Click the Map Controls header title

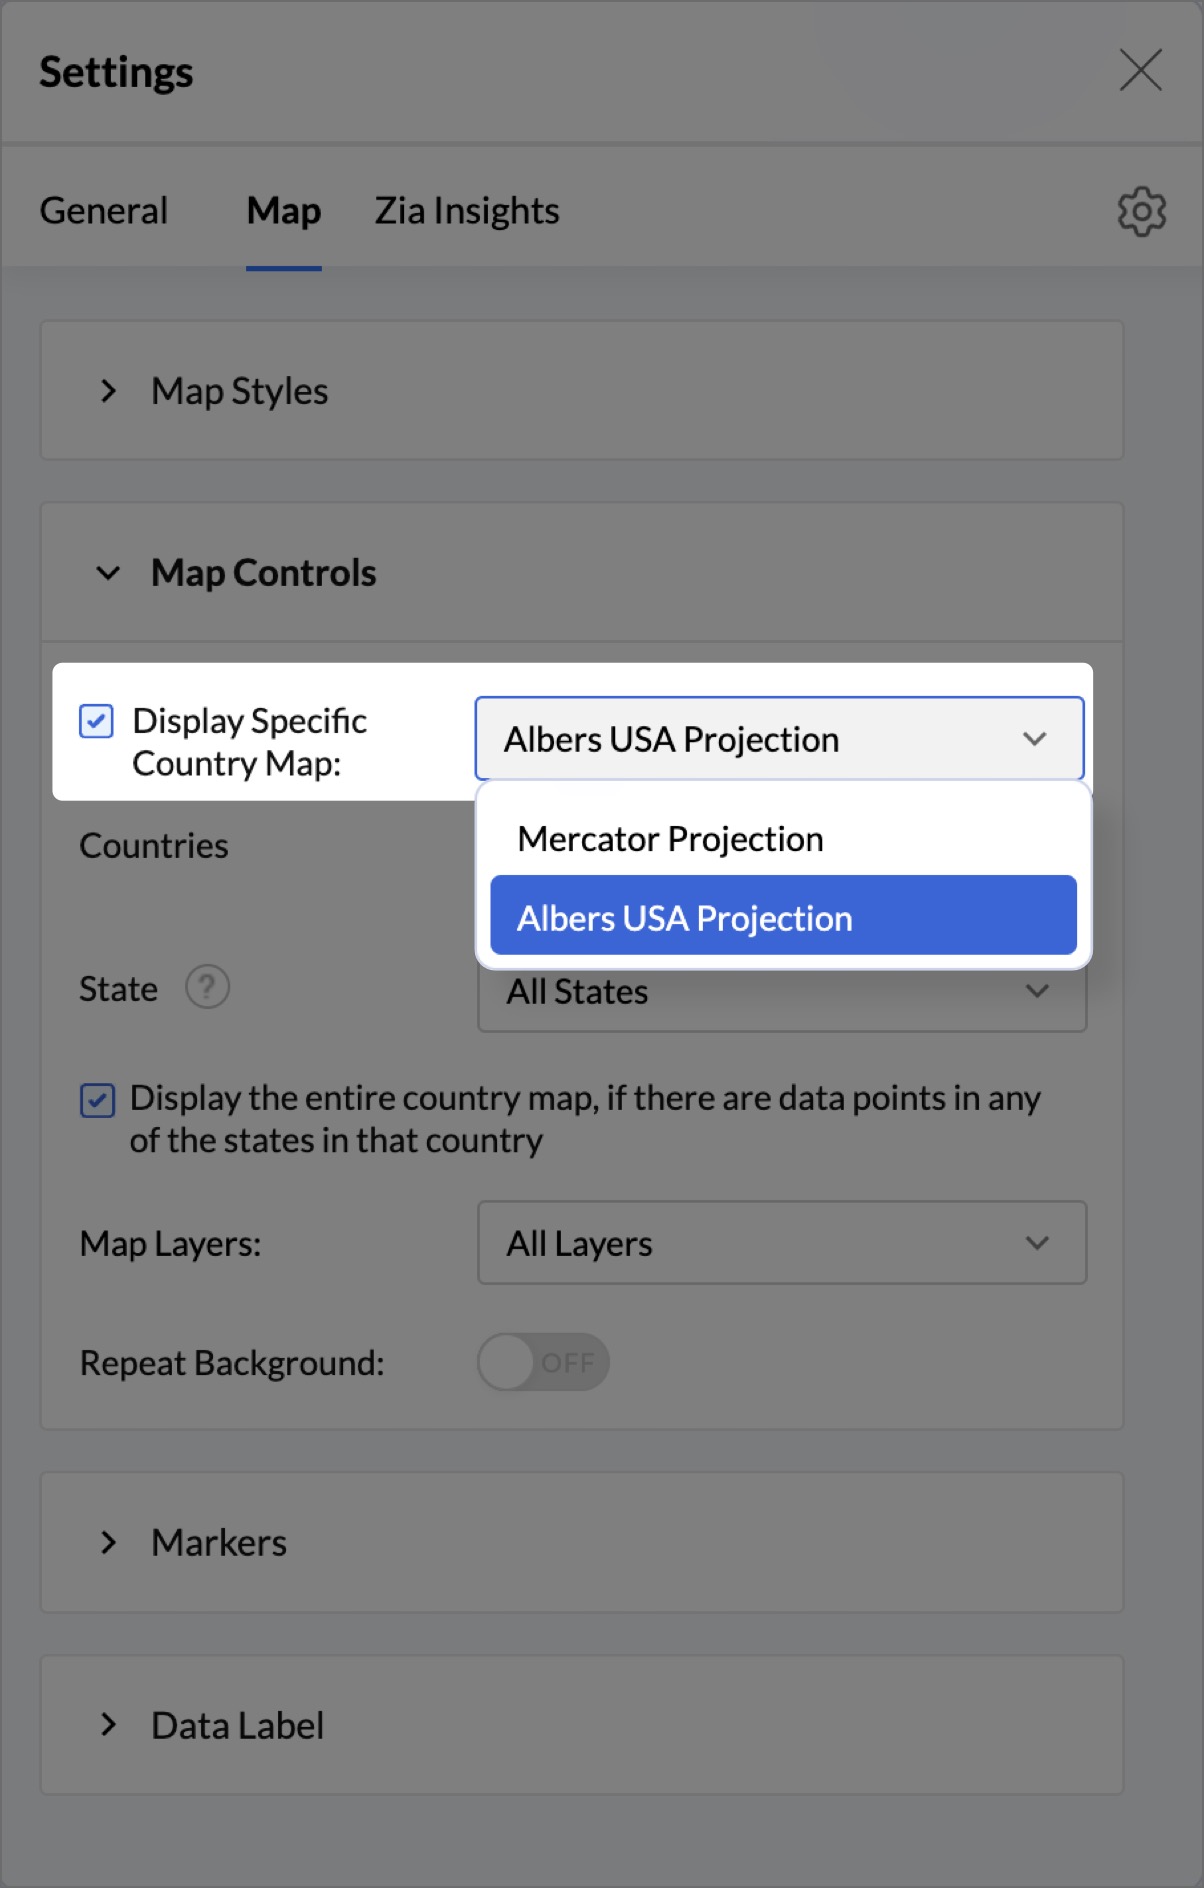[x=263, y=573]
